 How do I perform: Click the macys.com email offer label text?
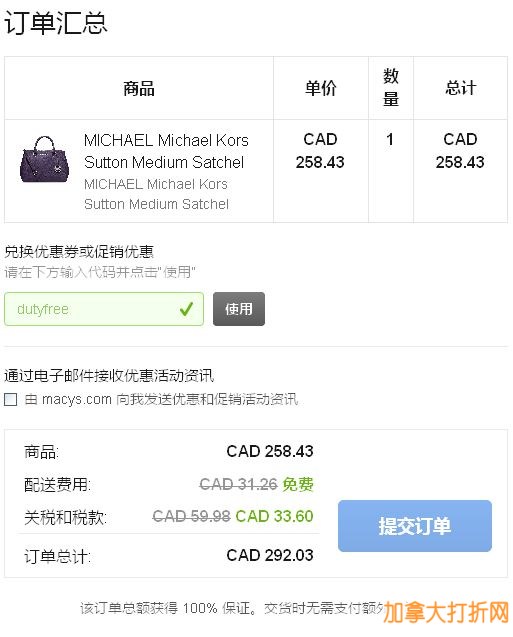161,399
